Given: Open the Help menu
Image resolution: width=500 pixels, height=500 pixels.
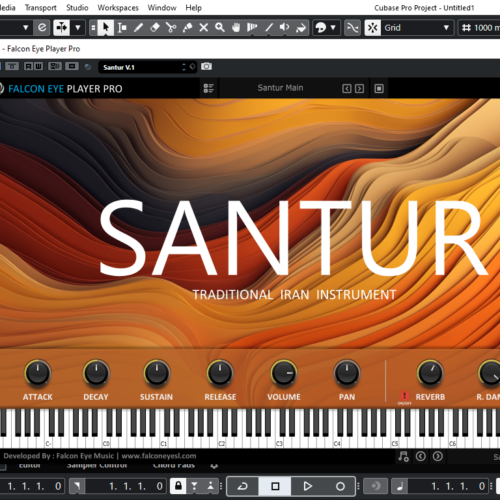Looking at the screenshot, I should pos(194,8).
